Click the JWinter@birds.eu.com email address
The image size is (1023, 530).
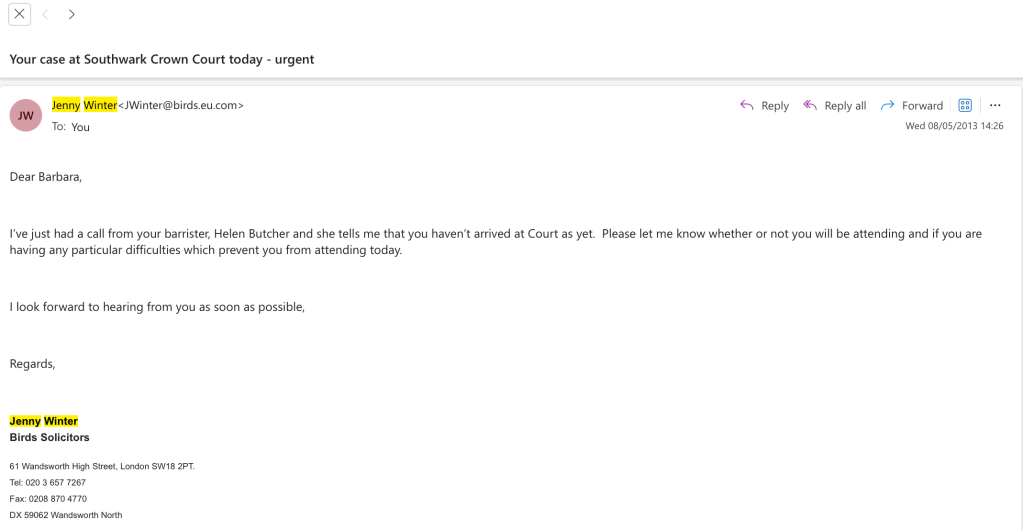[x=181, y=105]
